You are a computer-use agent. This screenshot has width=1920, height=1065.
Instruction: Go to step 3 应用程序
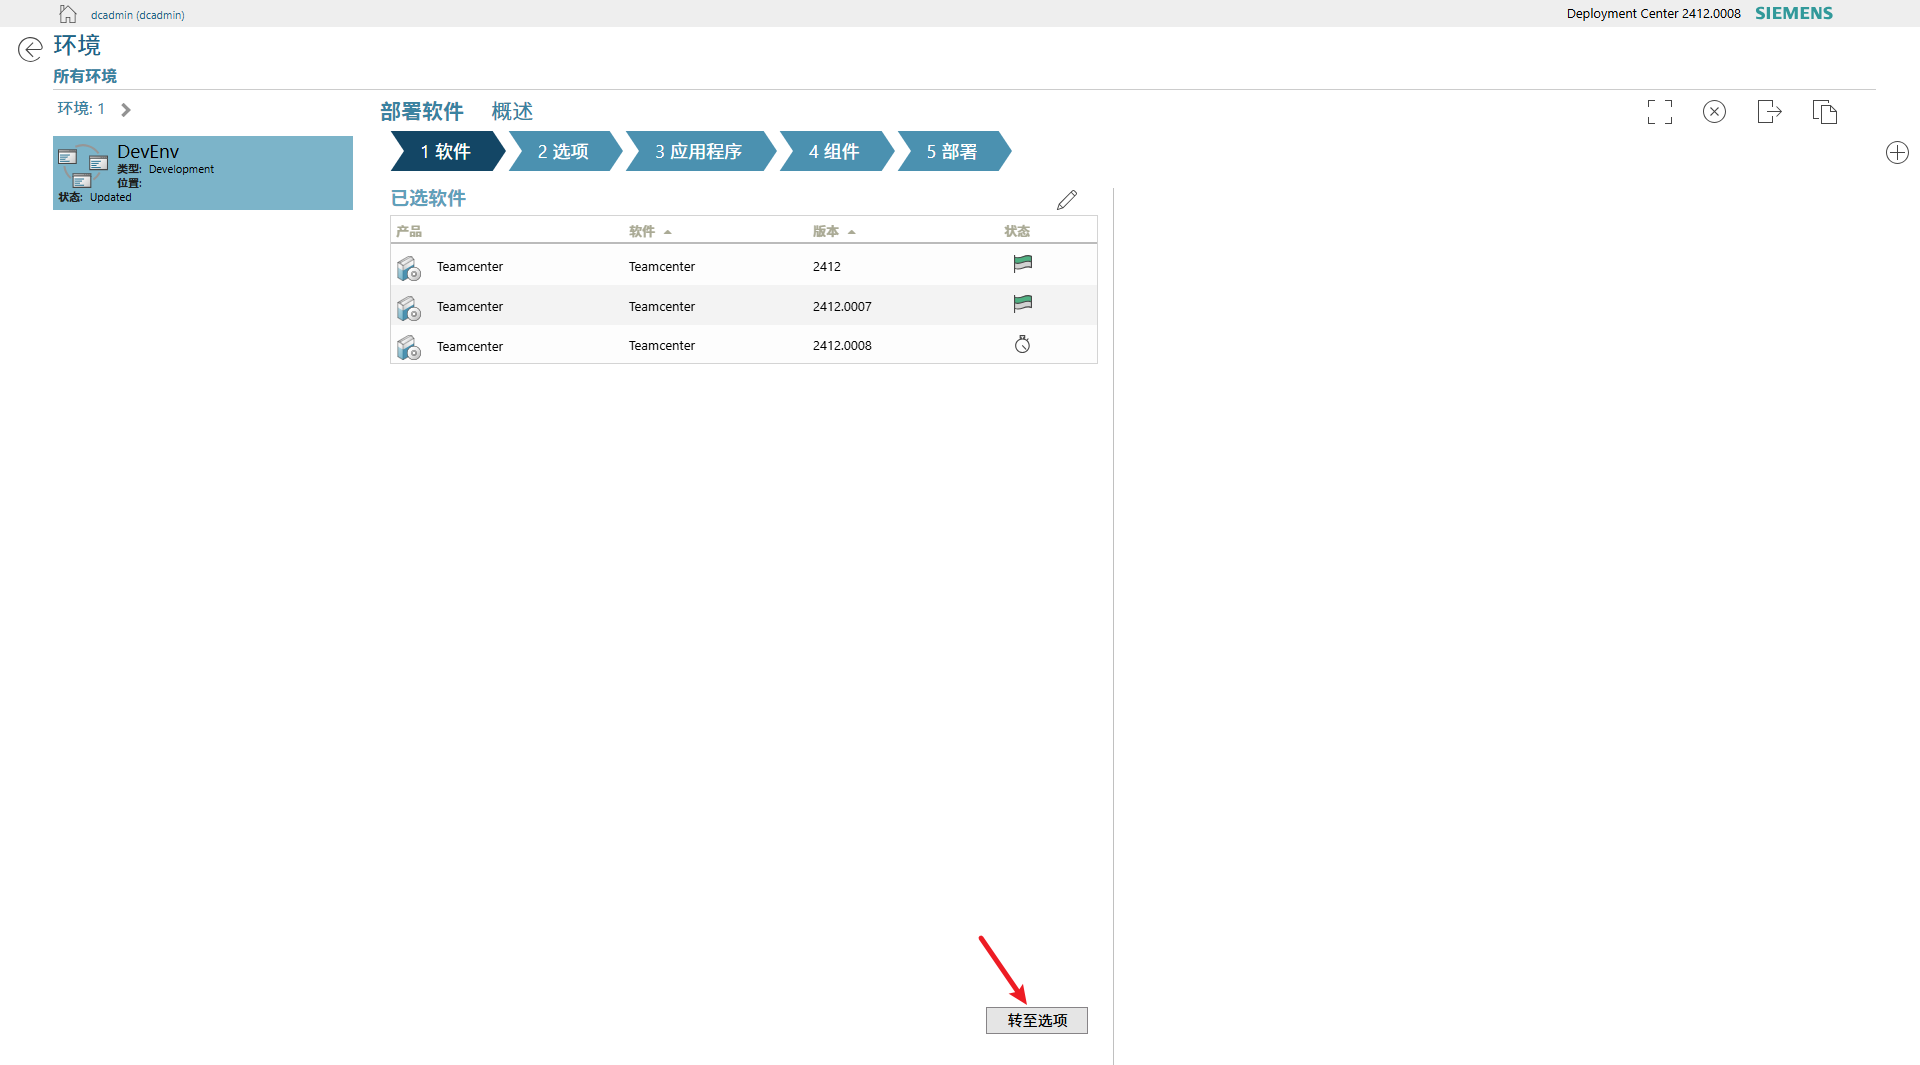coord(698,152)
